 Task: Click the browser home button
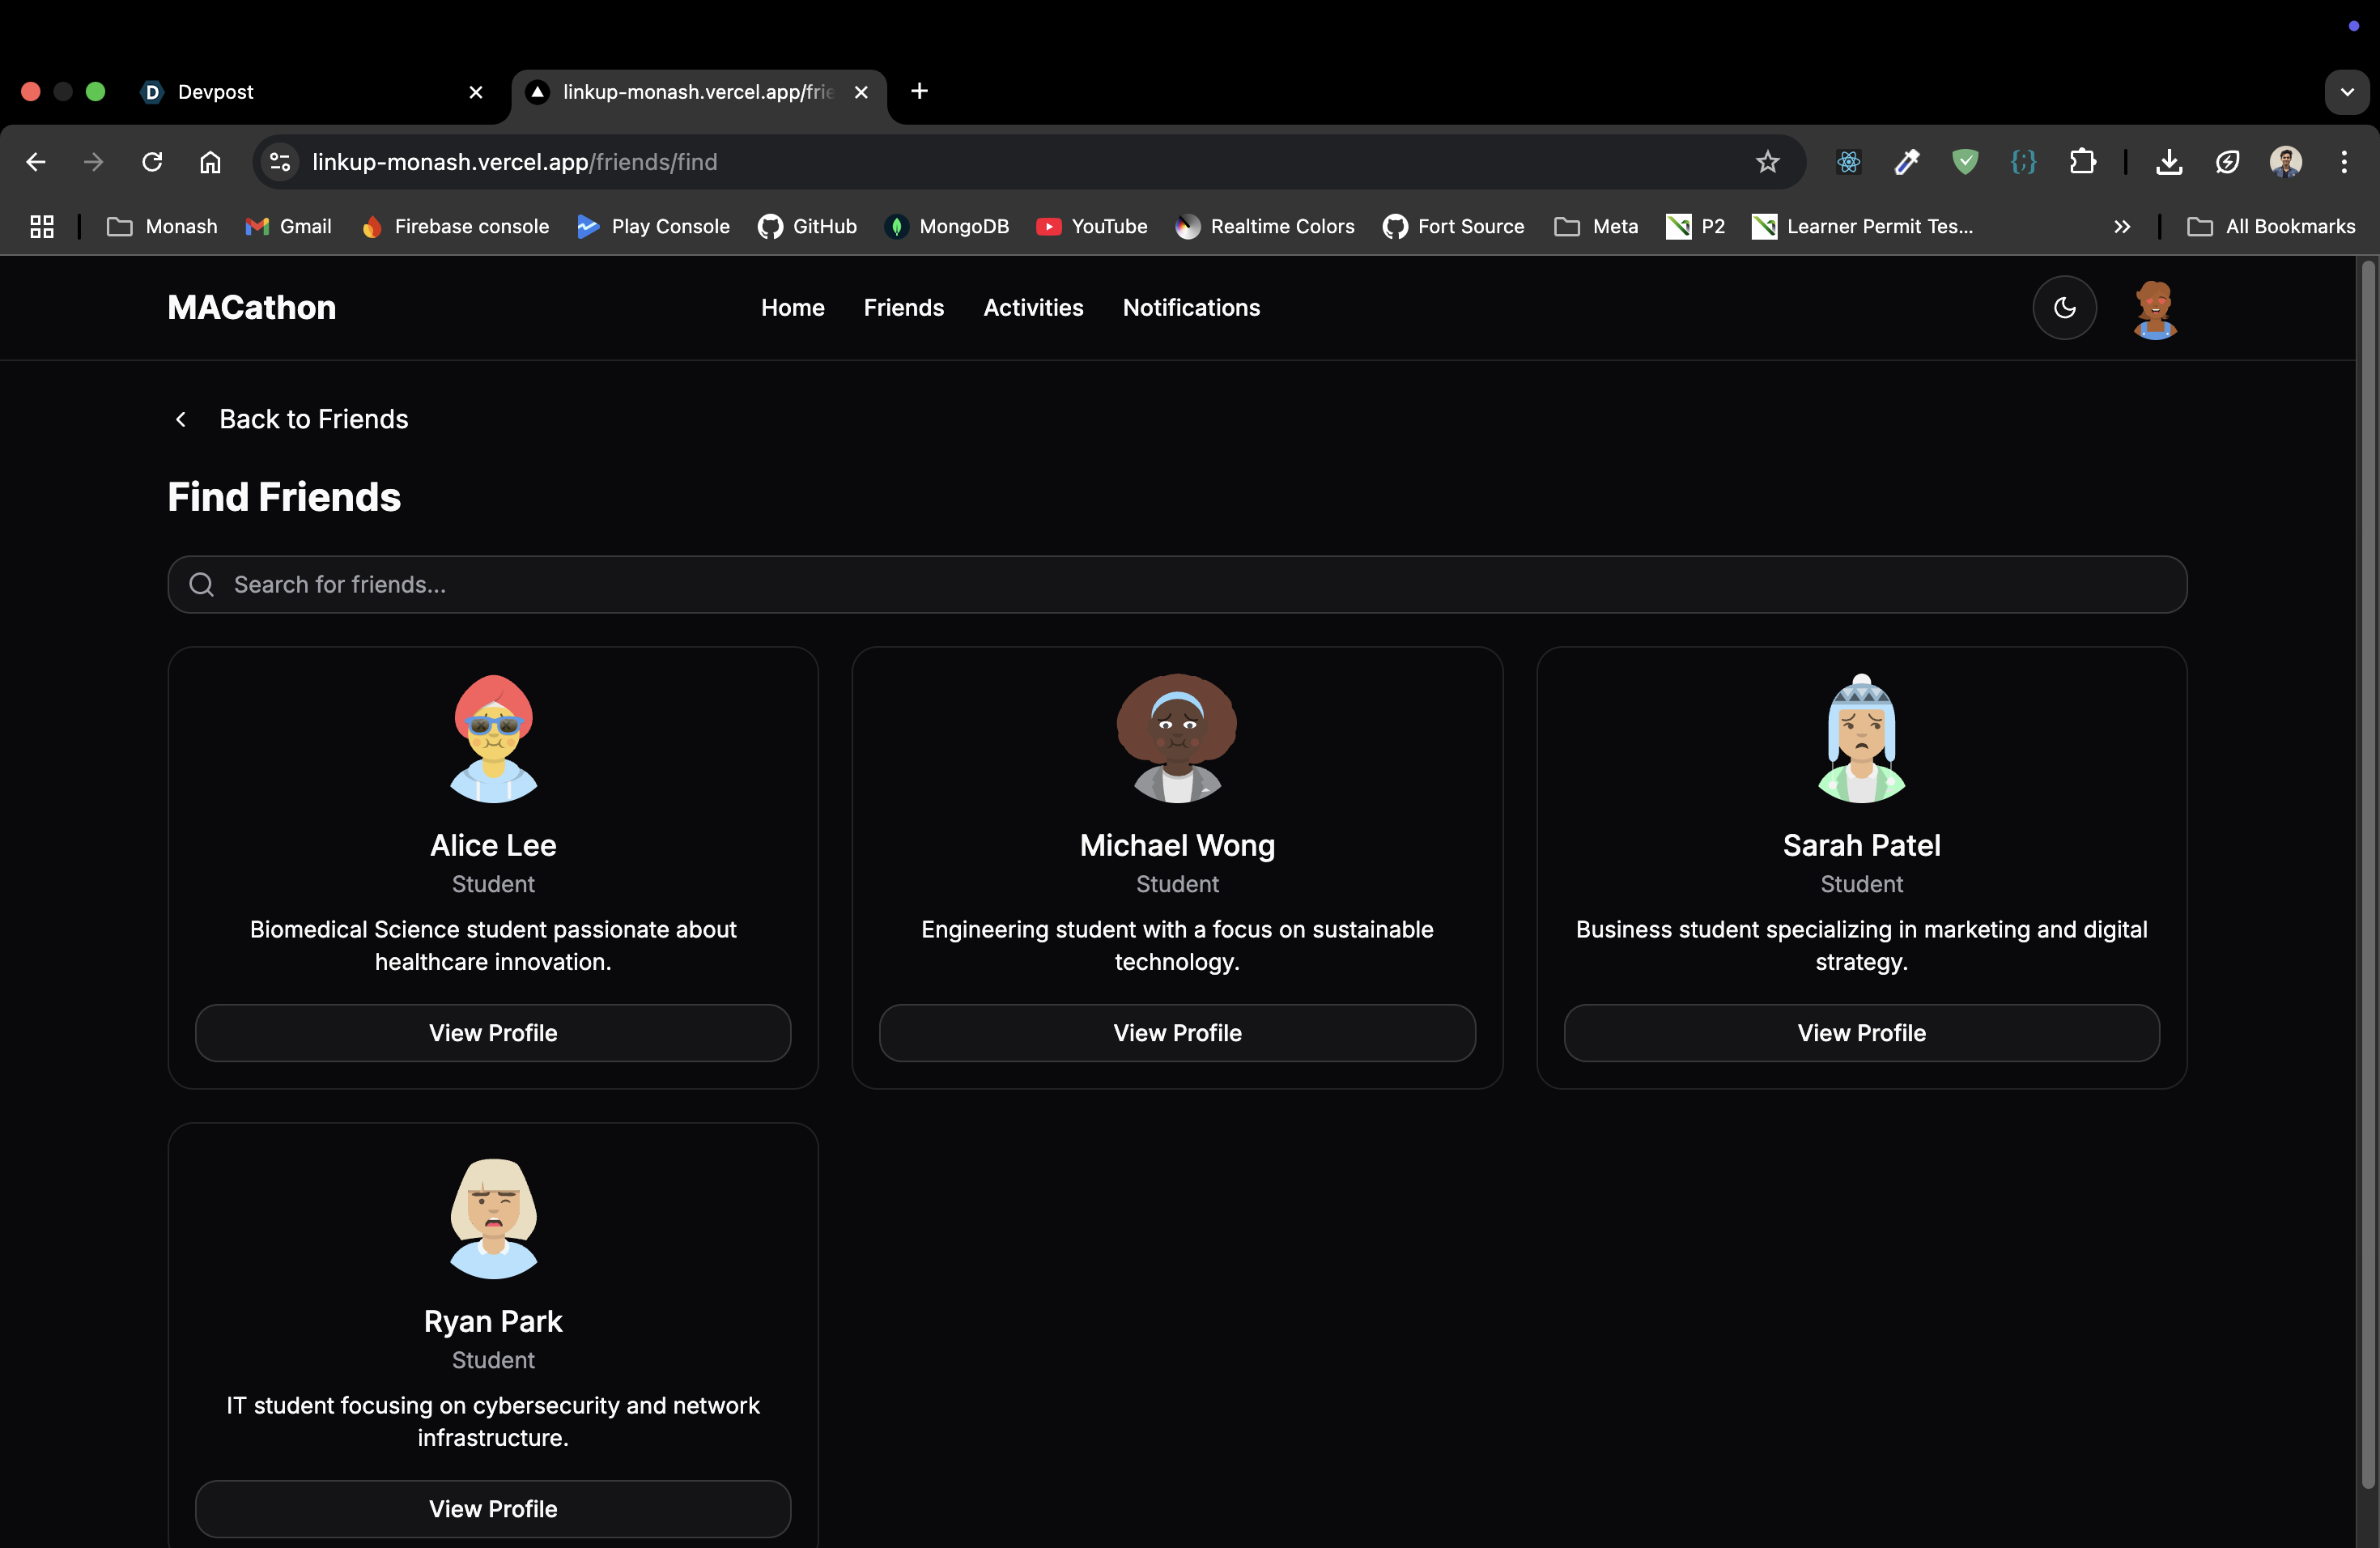coord(210,162)
